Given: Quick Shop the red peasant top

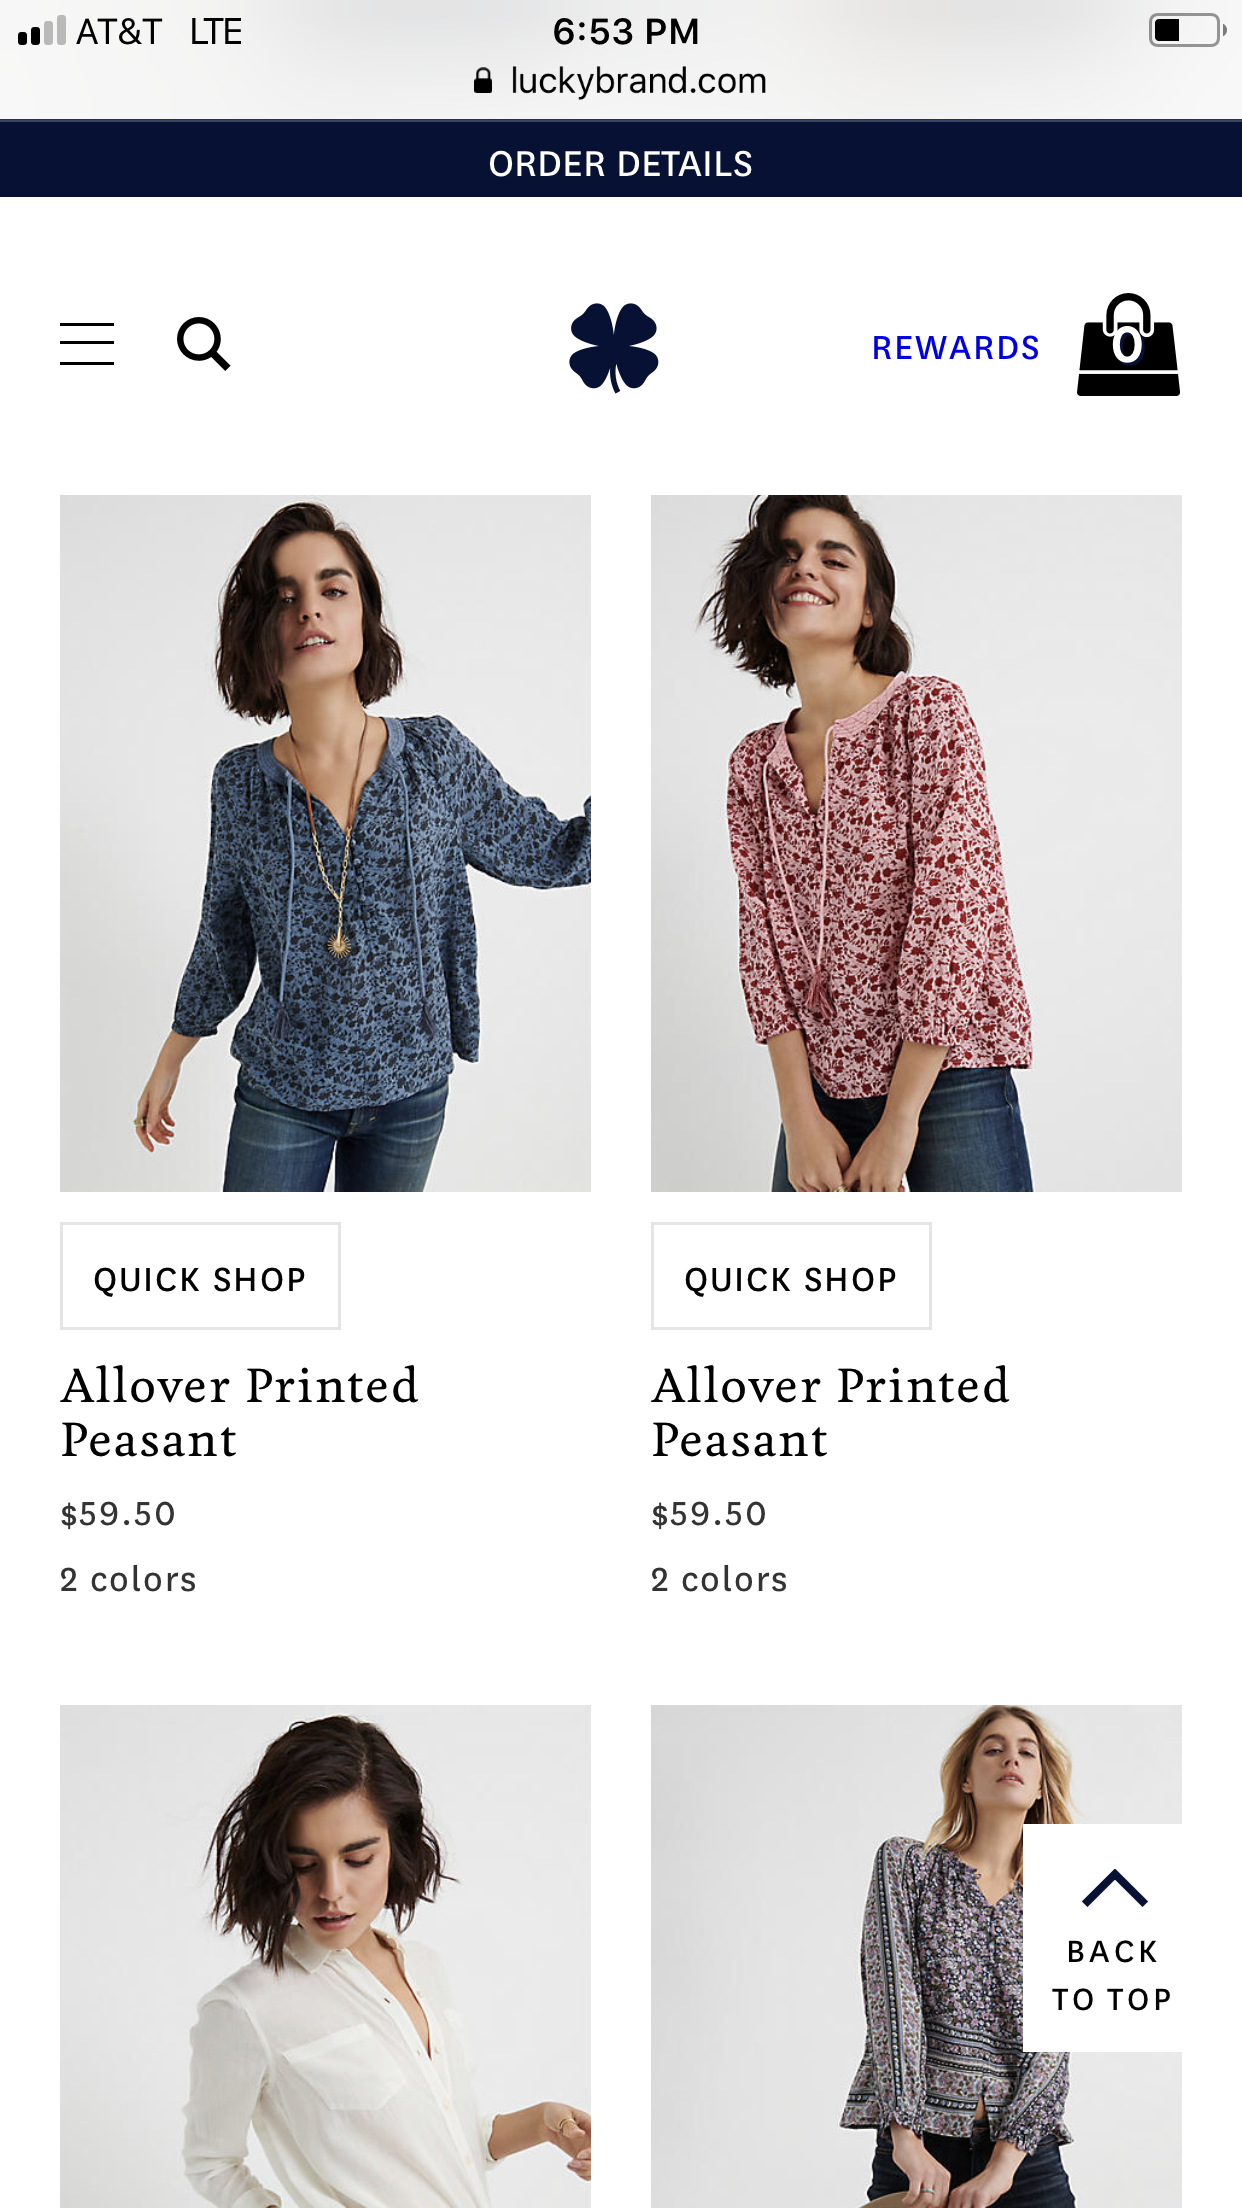Looking at the screenshot, I should [791, 1277].
